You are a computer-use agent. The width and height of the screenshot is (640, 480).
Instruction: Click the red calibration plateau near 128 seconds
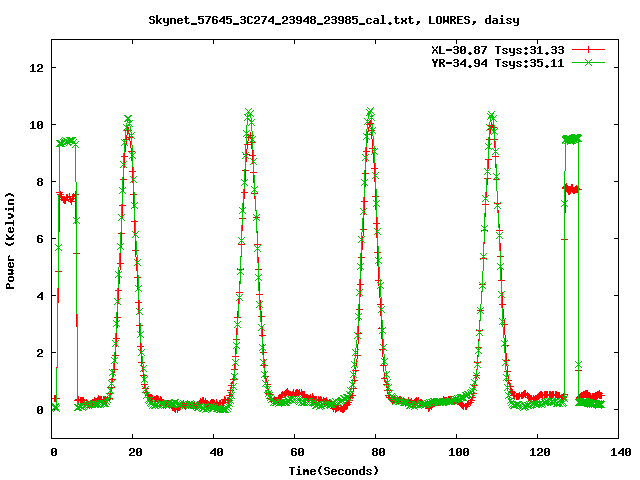point(572,189)
